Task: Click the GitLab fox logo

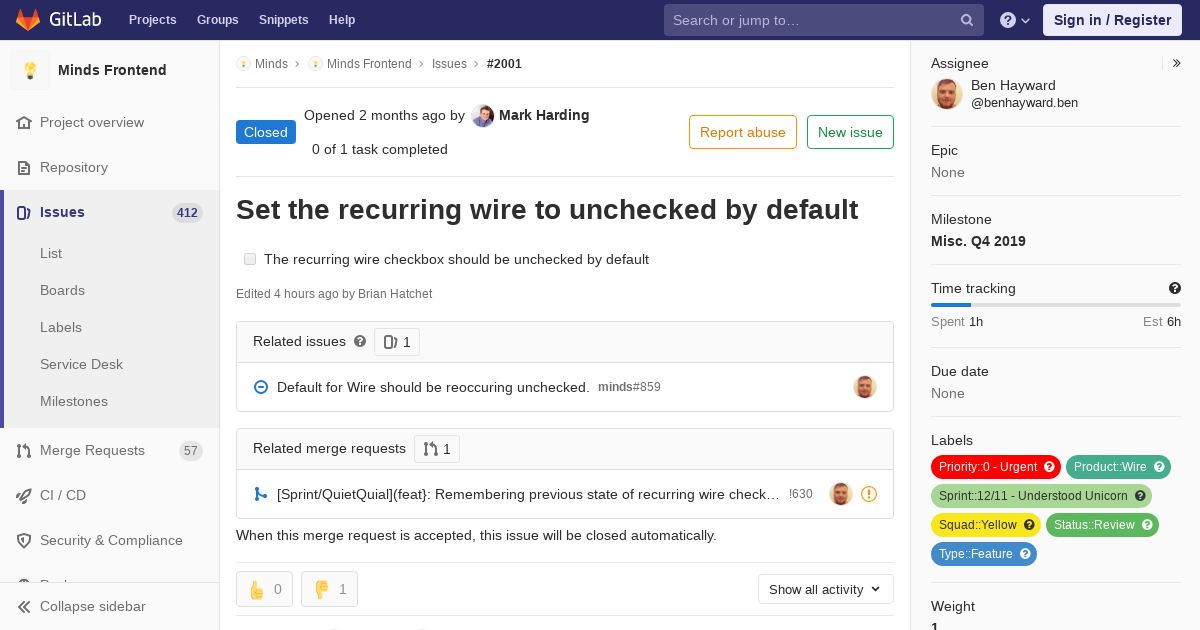Action: pos(28,20)
